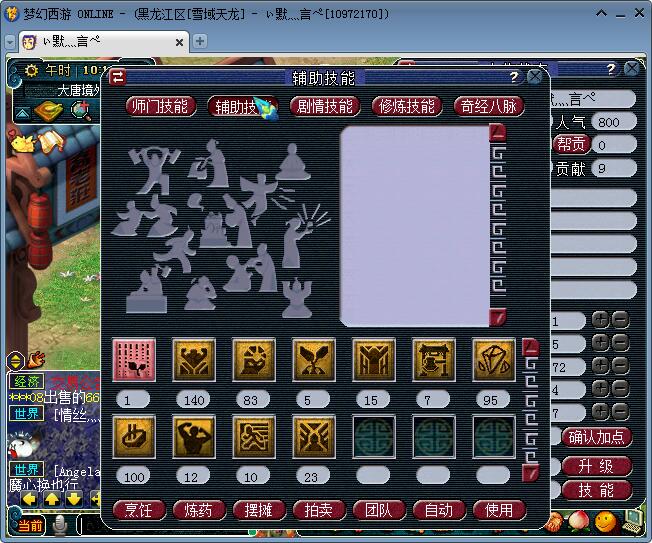Image resolution: width=652 pixels, height=543 pixels.
Task: Click the yellow down-arrow chat button
Action: (x=74, y=499)
